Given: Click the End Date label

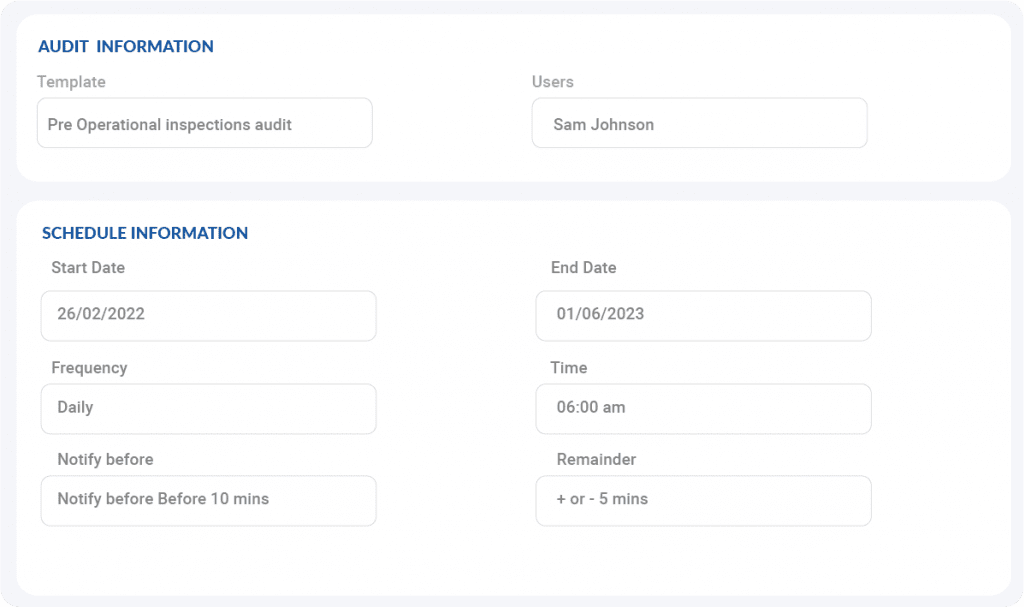Looking at the screenshot, I should tap(583, 268).
